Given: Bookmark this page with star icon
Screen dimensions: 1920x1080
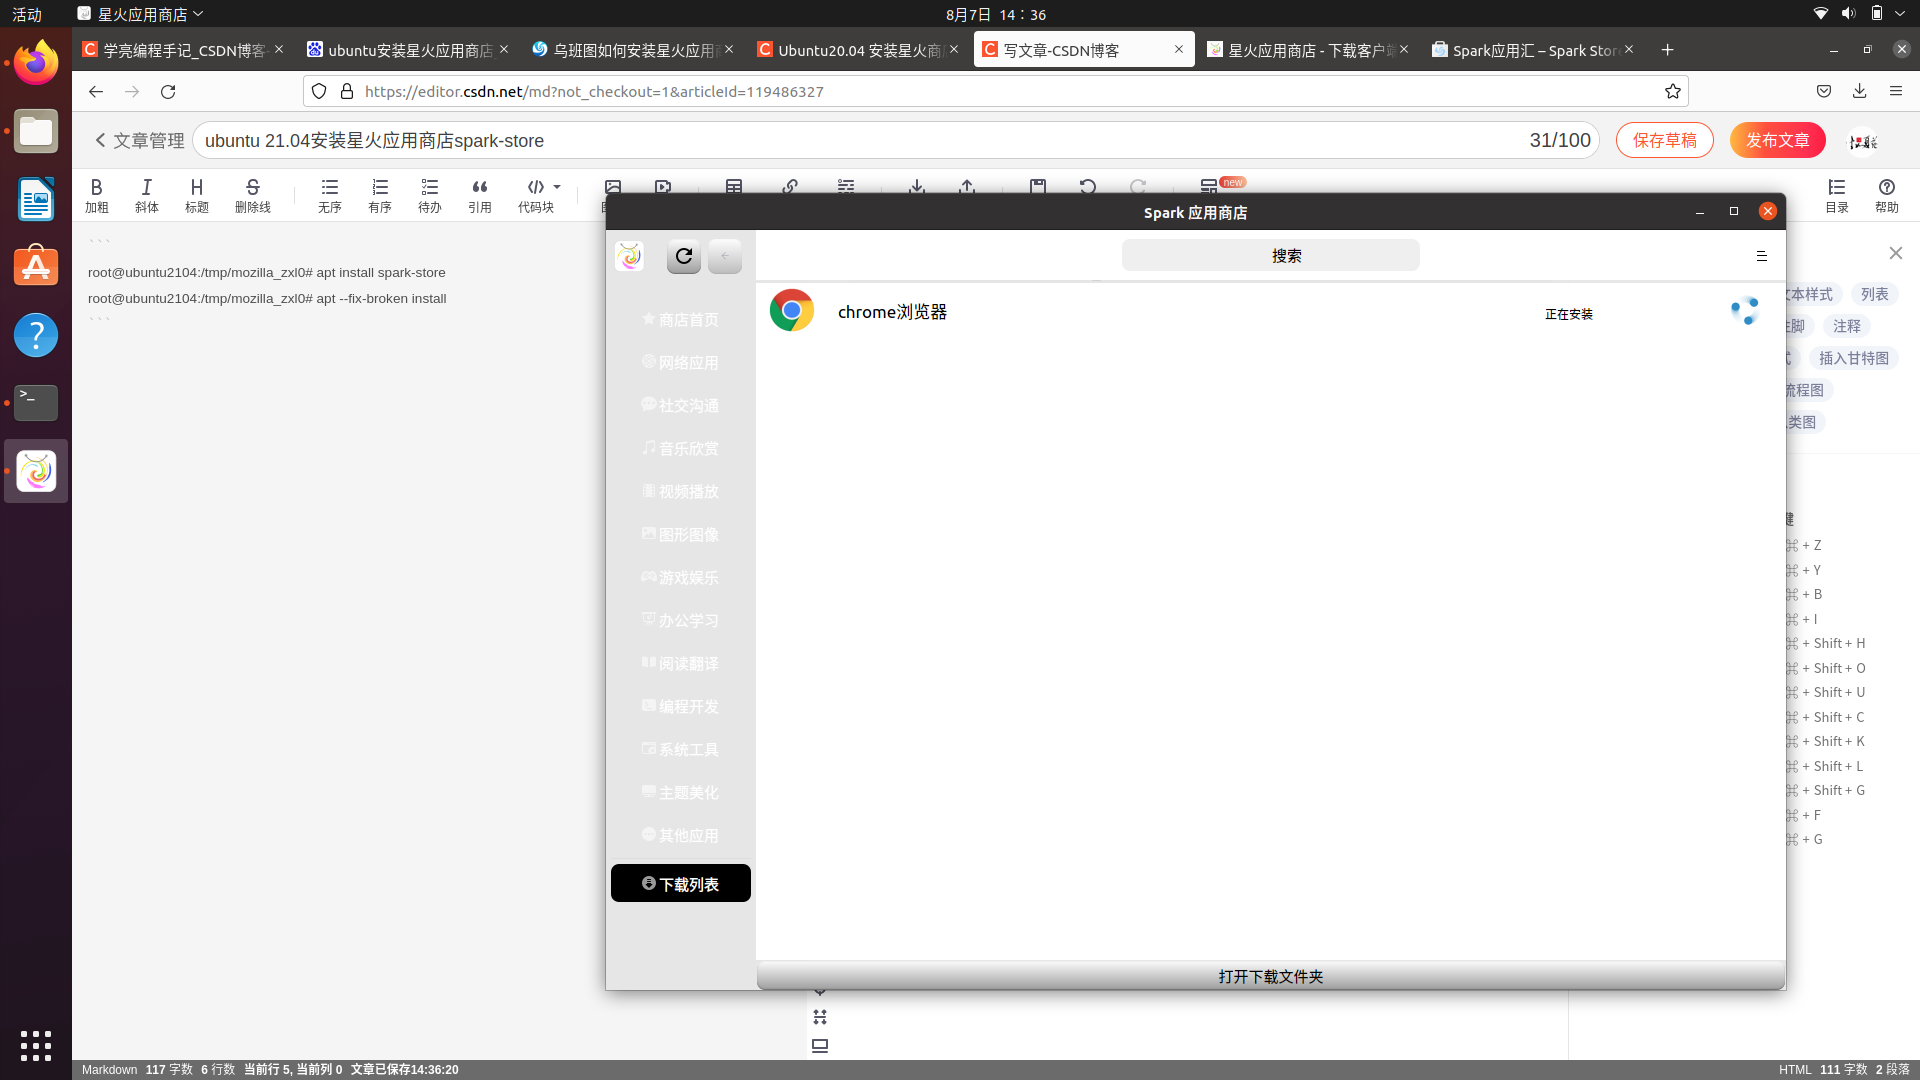Looking at the screenshot, I should tap(1672, 92).
